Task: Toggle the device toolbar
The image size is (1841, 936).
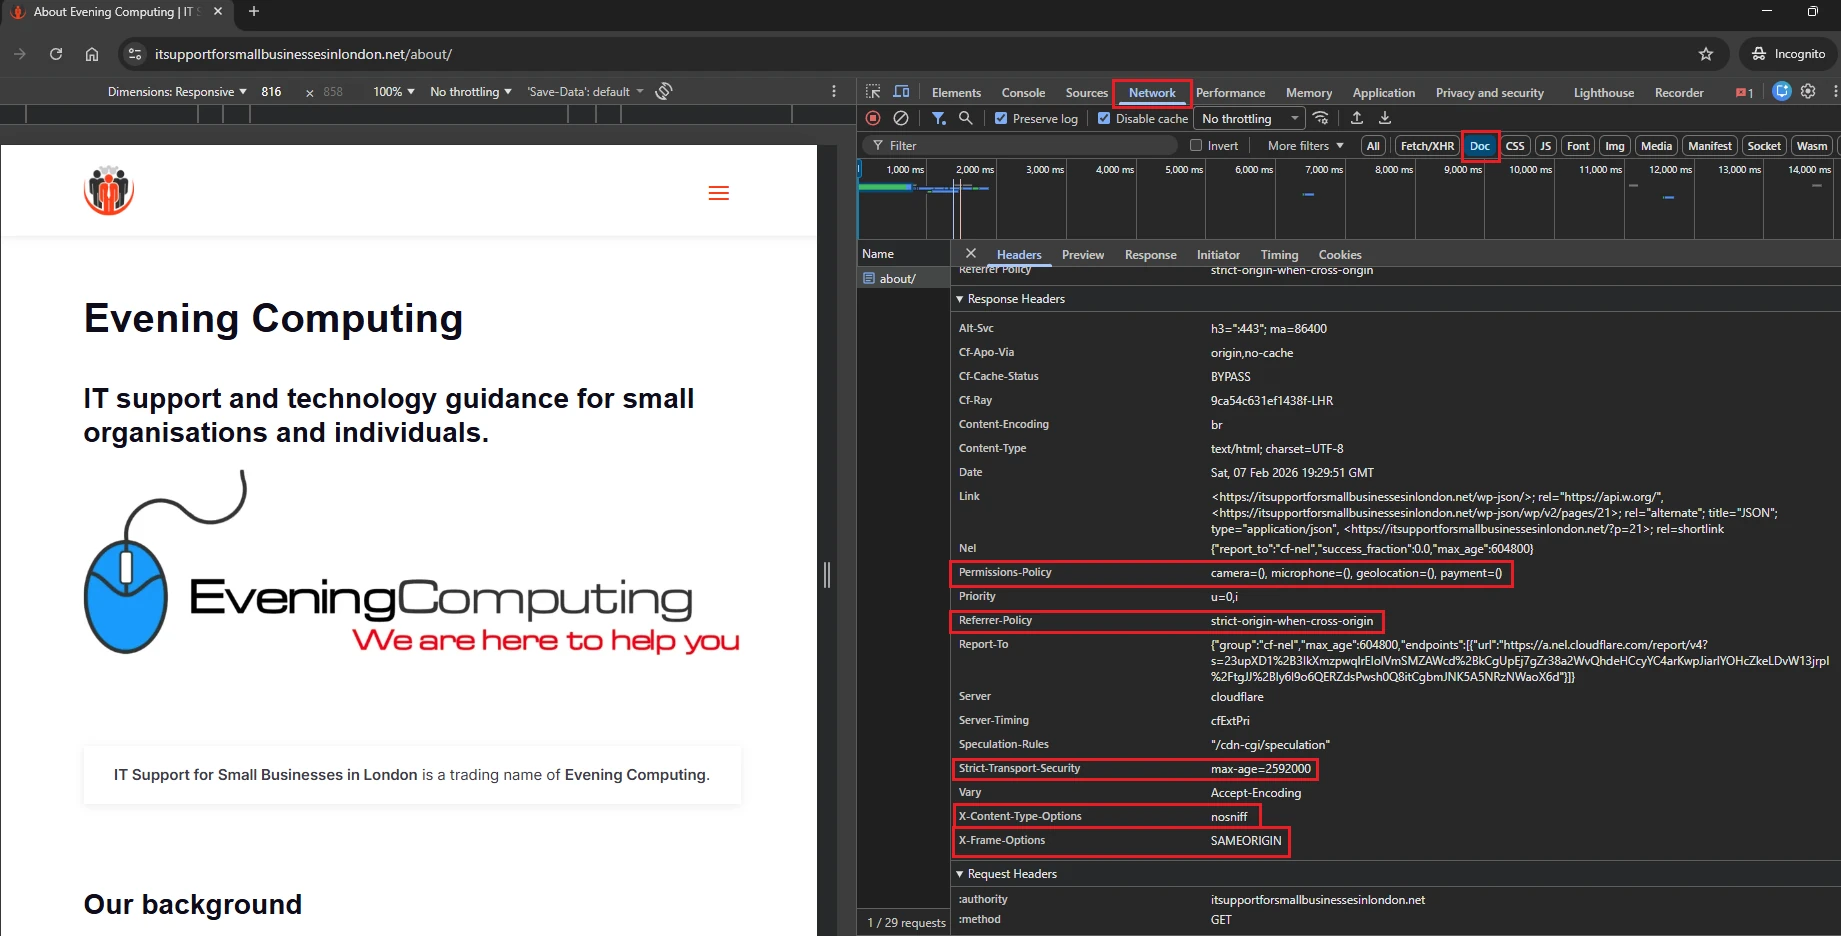Action: [x=901, y=91]
